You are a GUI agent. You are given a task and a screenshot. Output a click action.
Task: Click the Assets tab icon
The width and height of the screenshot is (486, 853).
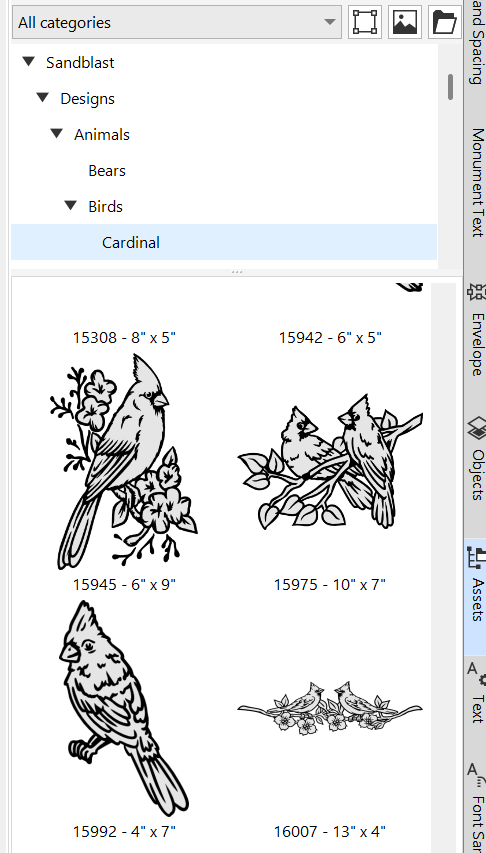pyautogui.click(x=477, y=557)
